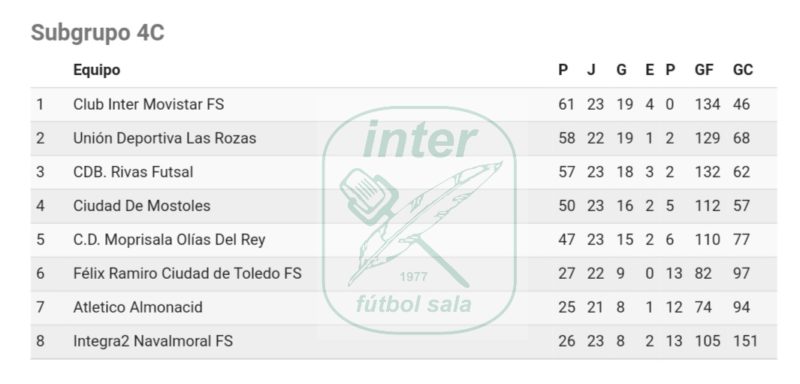The image size is (800, 384).
Task: Click 61 points for Inter Movistar
Action: (x=566, y=104)
